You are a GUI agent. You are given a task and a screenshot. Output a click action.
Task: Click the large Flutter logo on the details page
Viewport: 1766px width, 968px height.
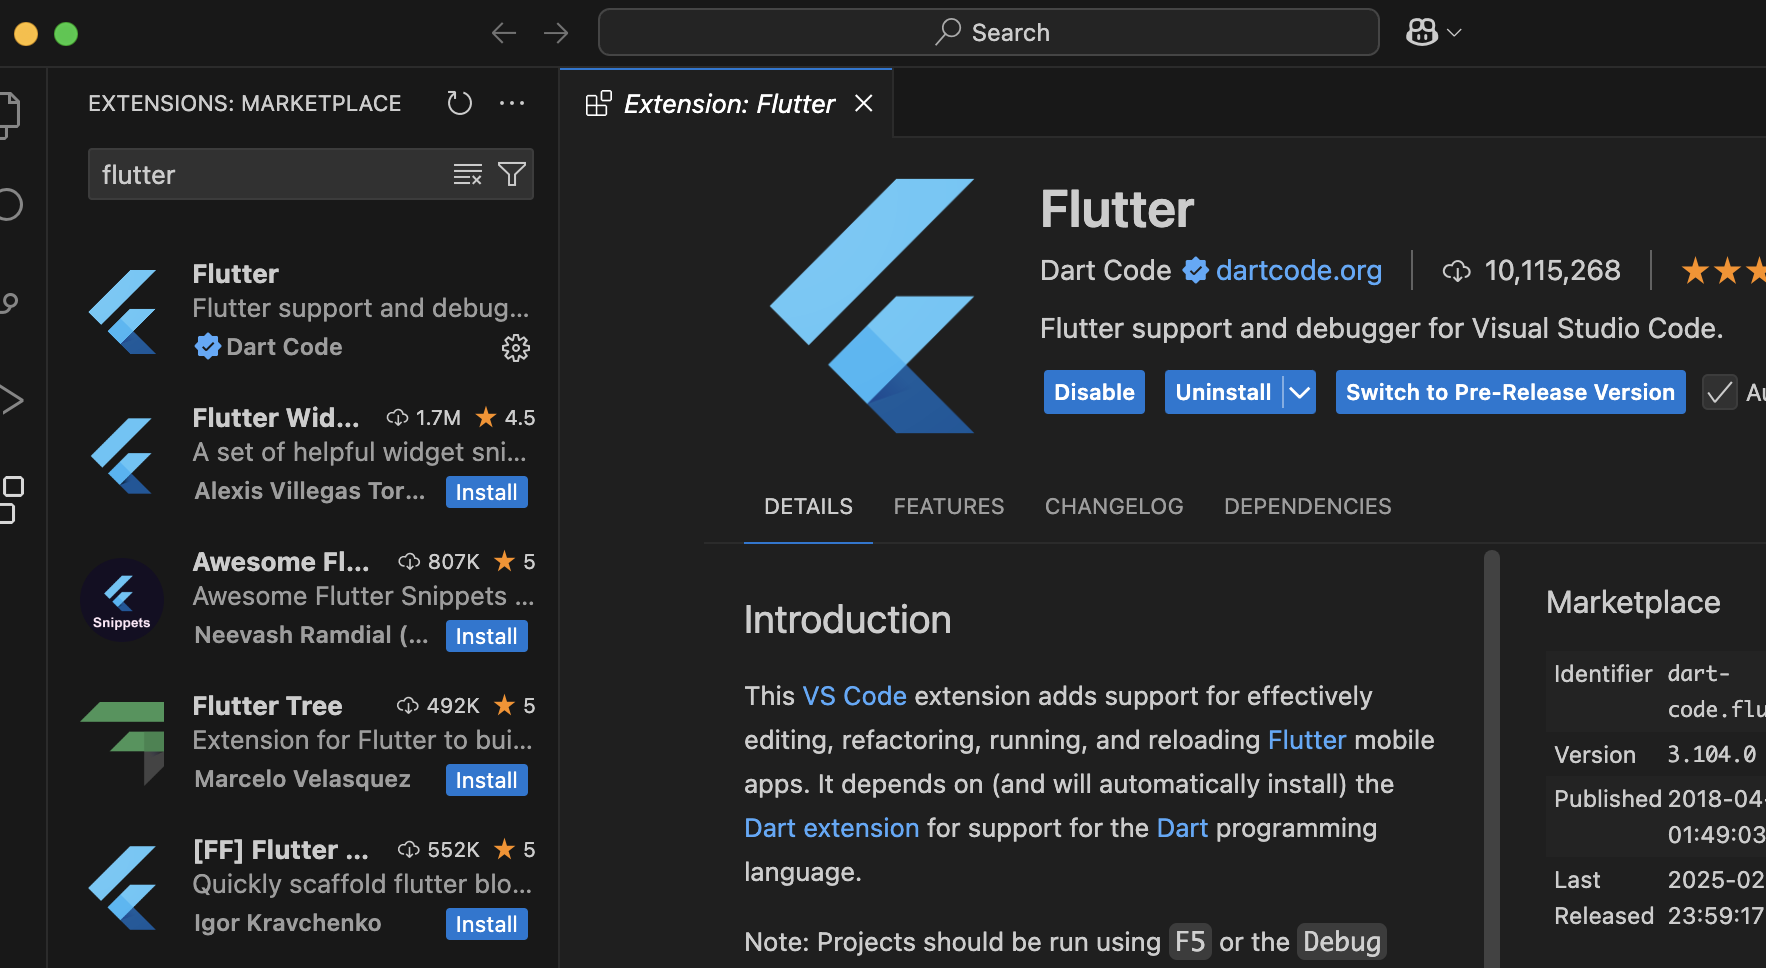click(871, 306)
